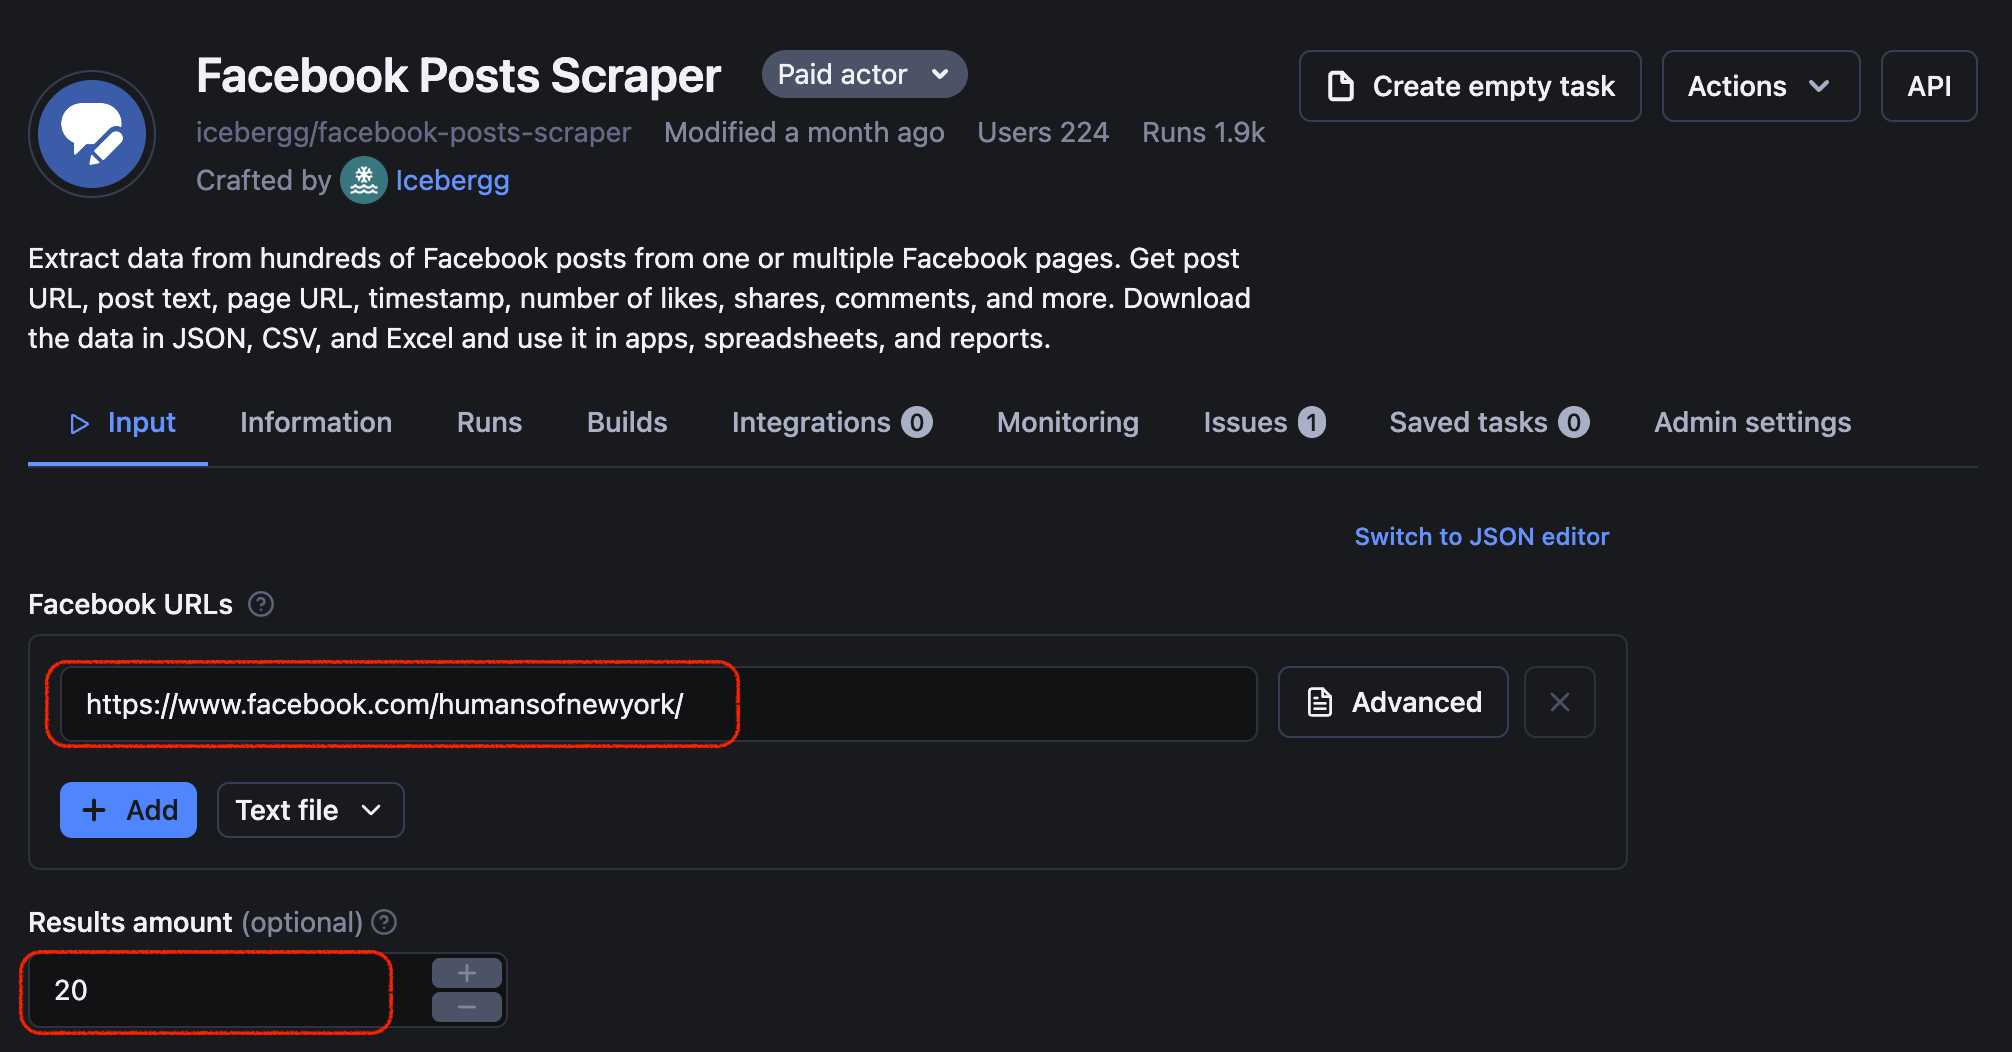The height and width of the screenshot is (1052, 2012).
Task: Click Create empty task button
Action: (x=1470, y=86)
